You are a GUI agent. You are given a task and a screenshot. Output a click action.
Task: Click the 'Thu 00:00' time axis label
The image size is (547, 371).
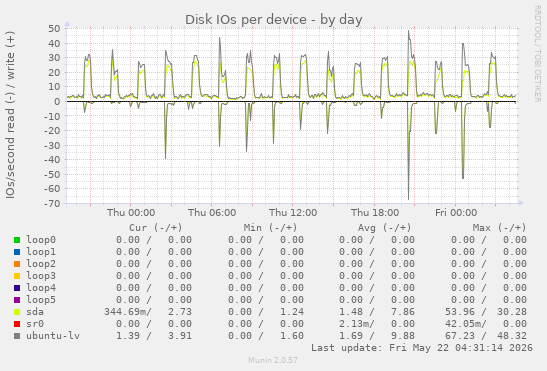click(131, 213)
